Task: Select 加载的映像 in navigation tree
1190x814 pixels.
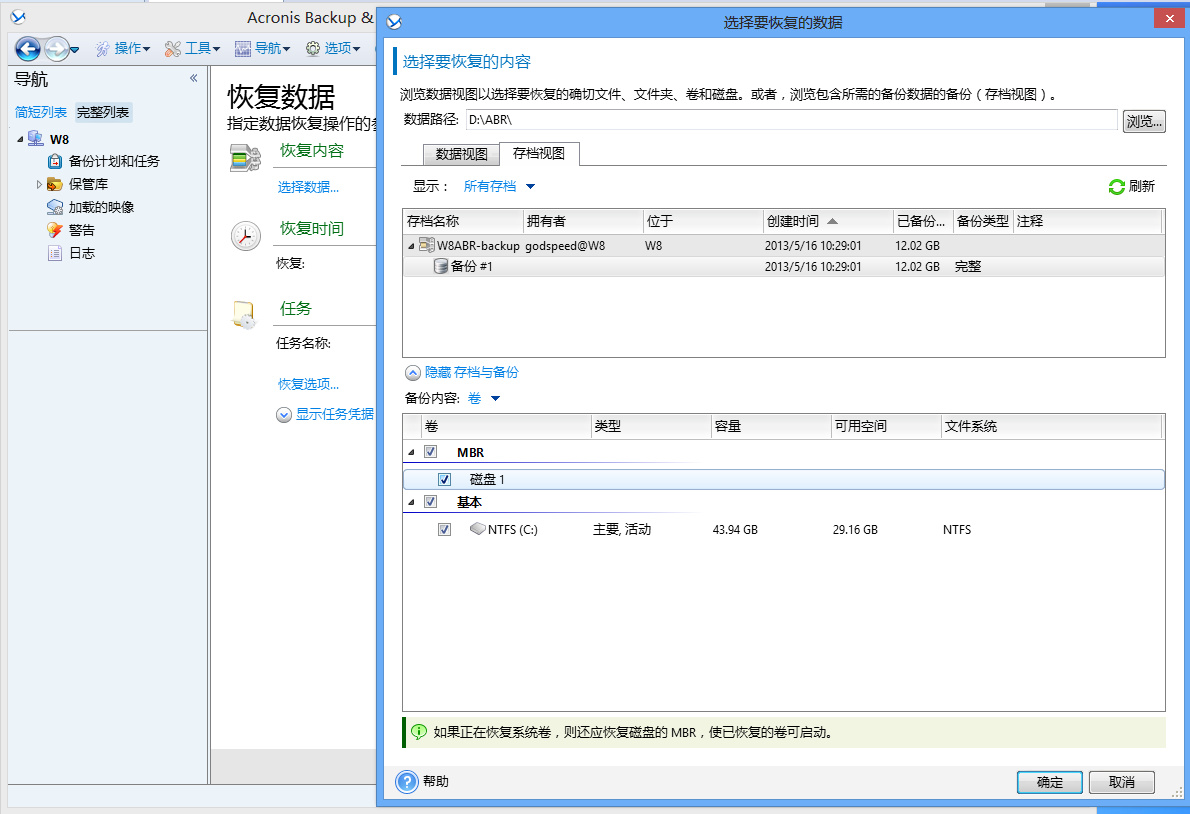Action: pos(101,207)
